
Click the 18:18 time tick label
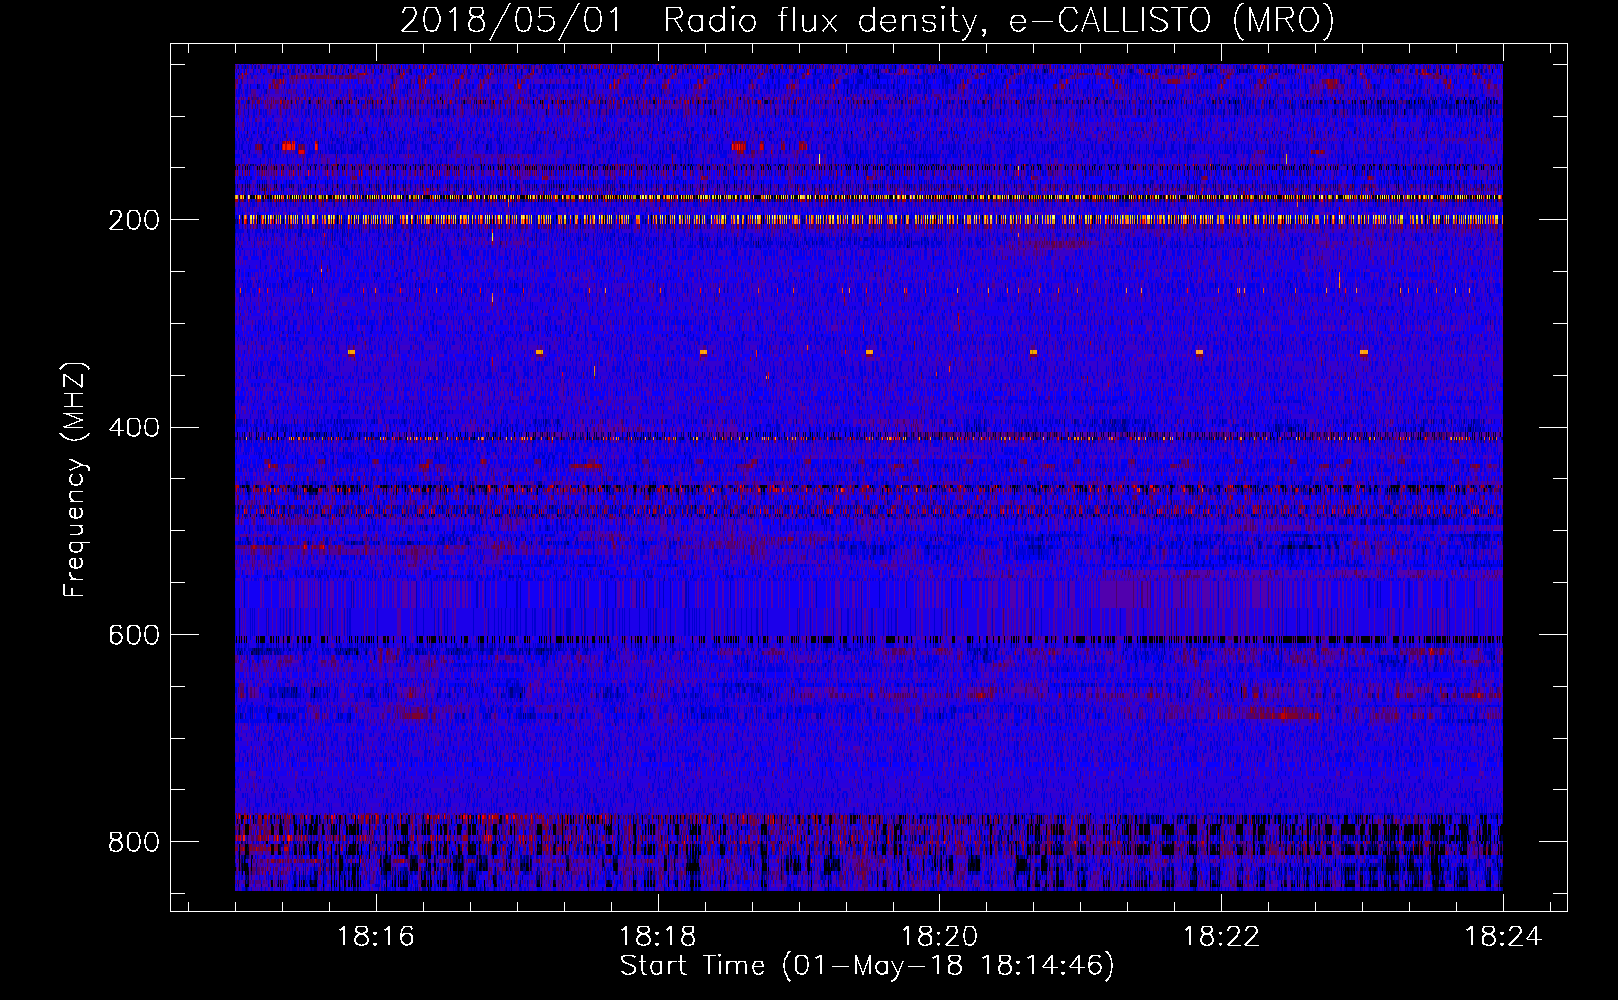658,937
